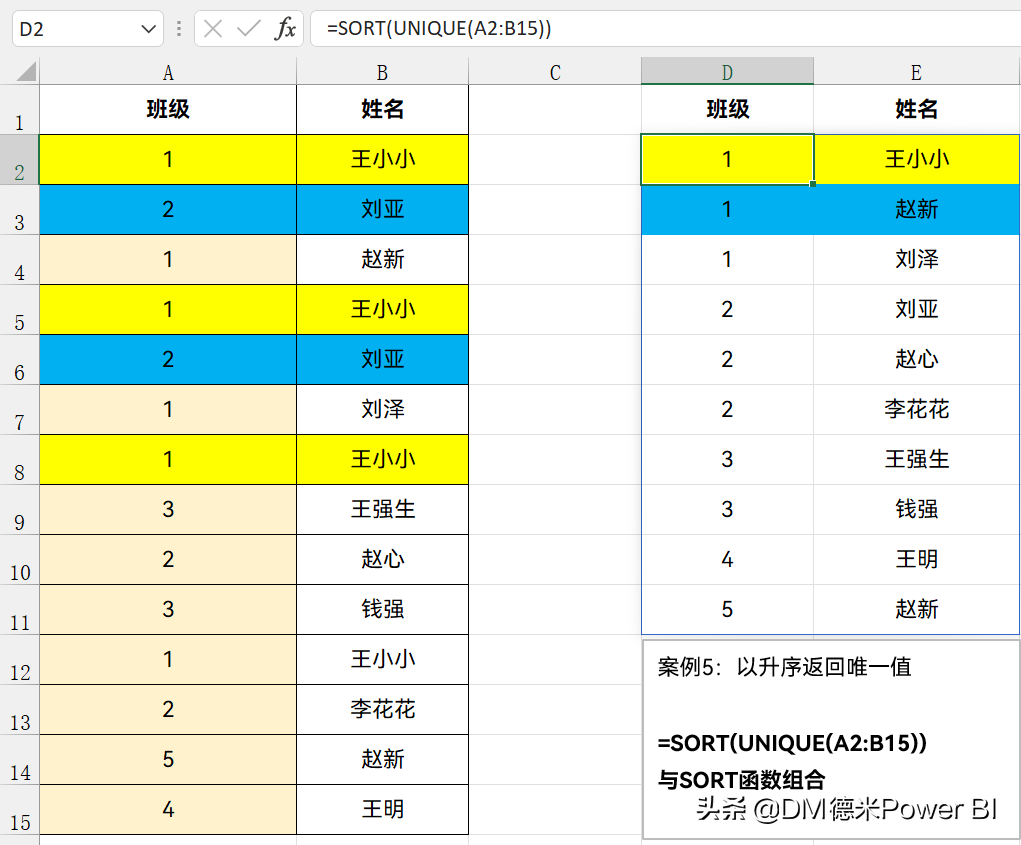The width and height of the screenshot is (1021, 845).
Task: Select row 3 header
Action: coord(20,210)
